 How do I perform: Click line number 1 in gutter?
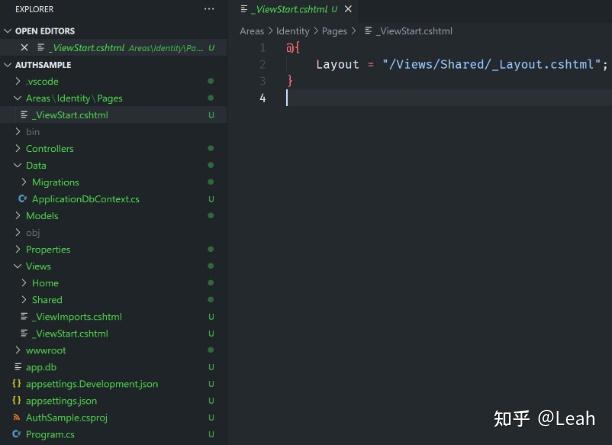(262, 48)
